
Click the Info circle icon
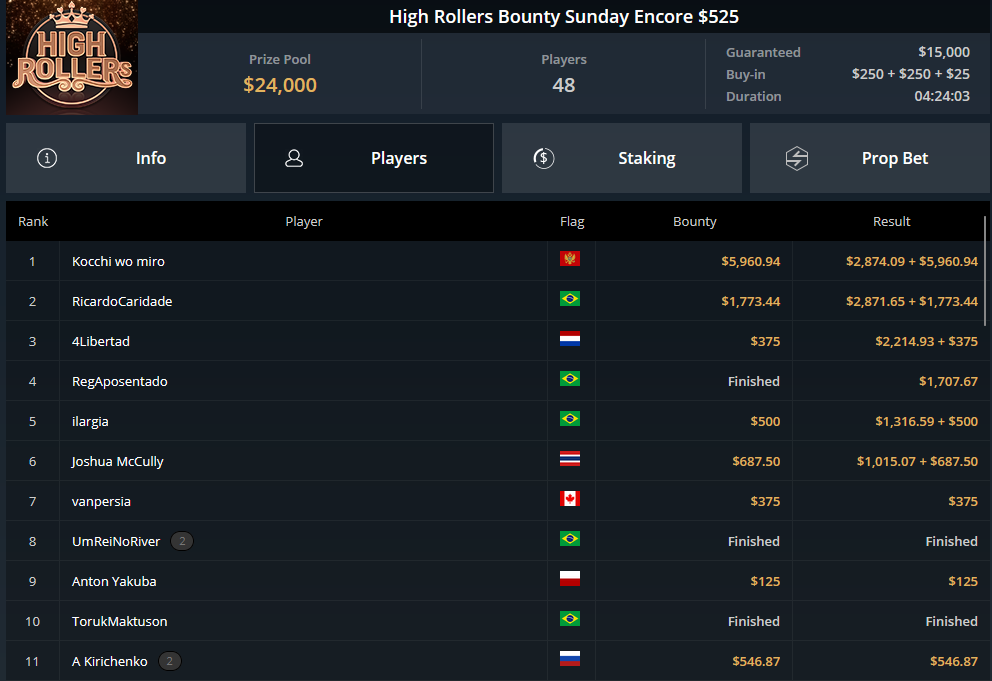(47, 158)
